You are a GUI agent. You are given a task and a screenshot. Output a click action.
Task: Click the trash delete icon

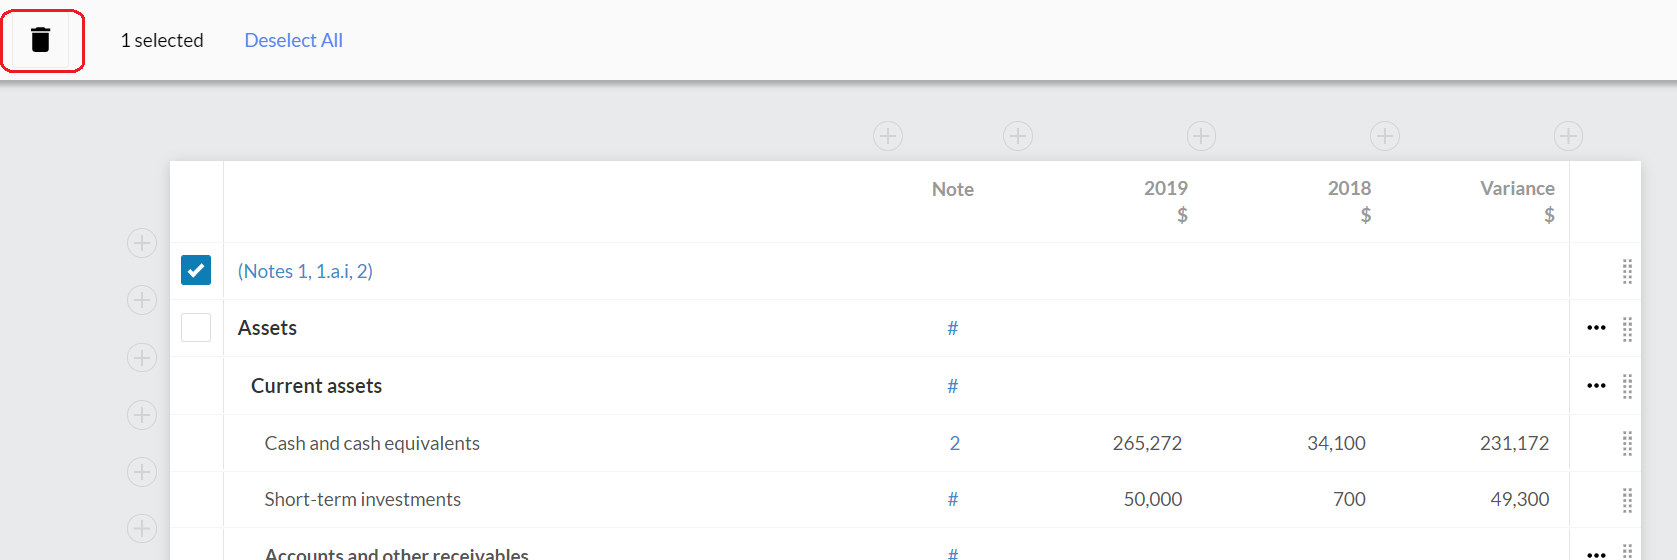(x=41, y=40)
